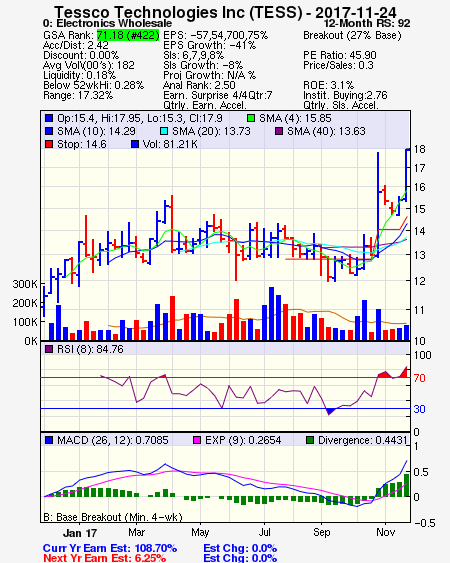Click the 'Sls Growth: -8%' text
Viewport: 450px width, 563px height.
203,65
